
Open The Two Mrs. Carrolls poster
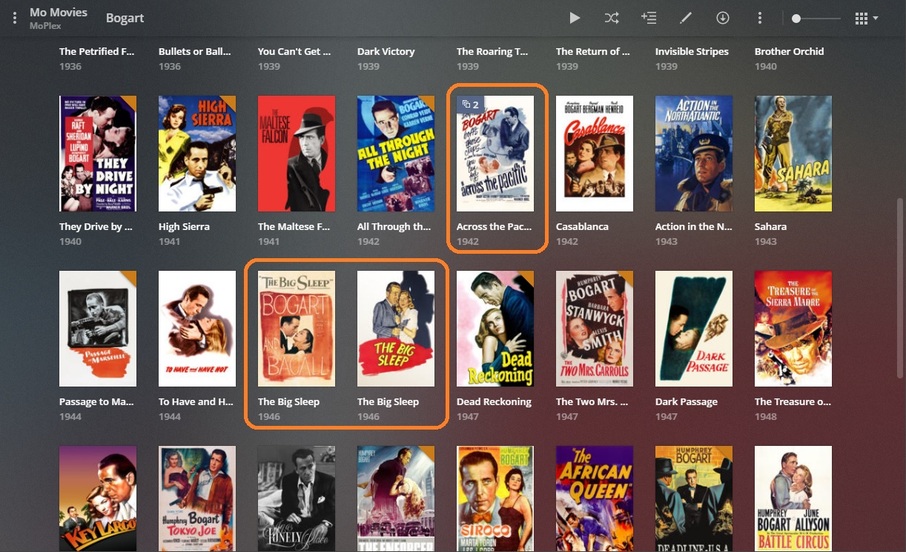coord(595,329)
